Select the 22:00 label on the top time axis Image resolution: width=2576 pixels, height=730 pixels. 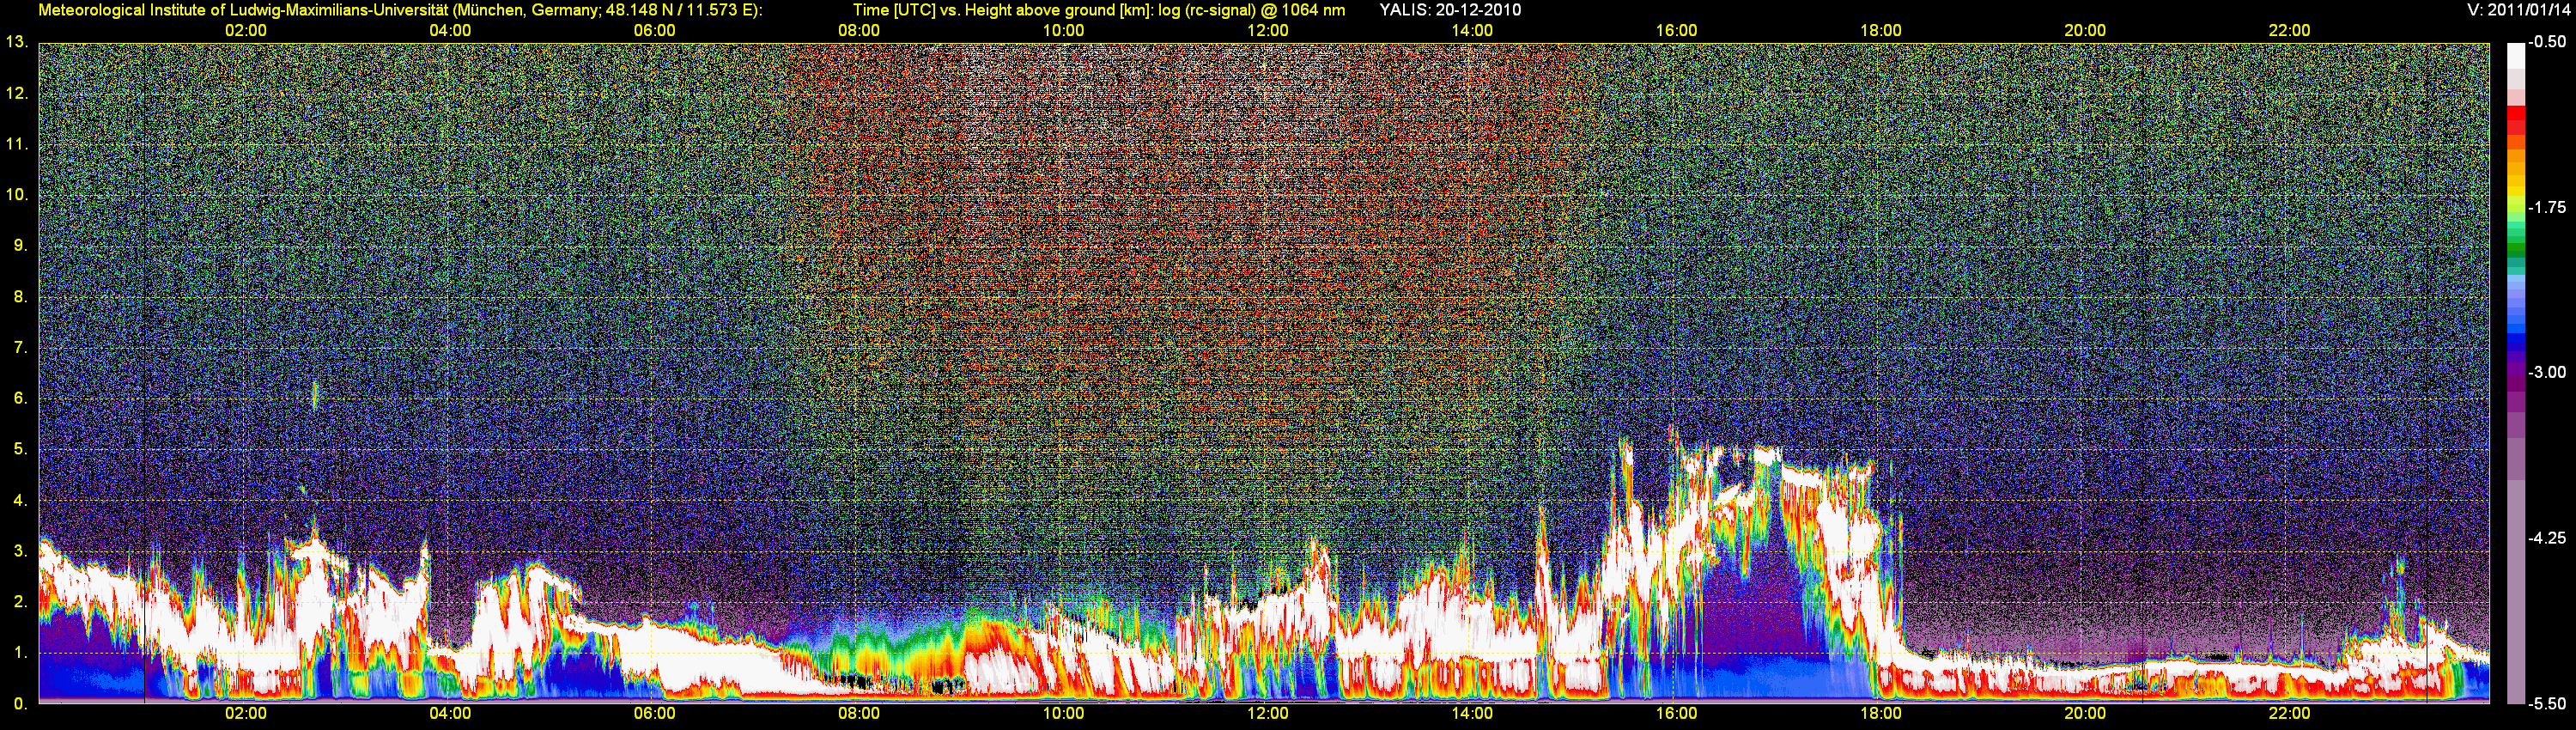pyautogui.click(x=2290, y=31)
